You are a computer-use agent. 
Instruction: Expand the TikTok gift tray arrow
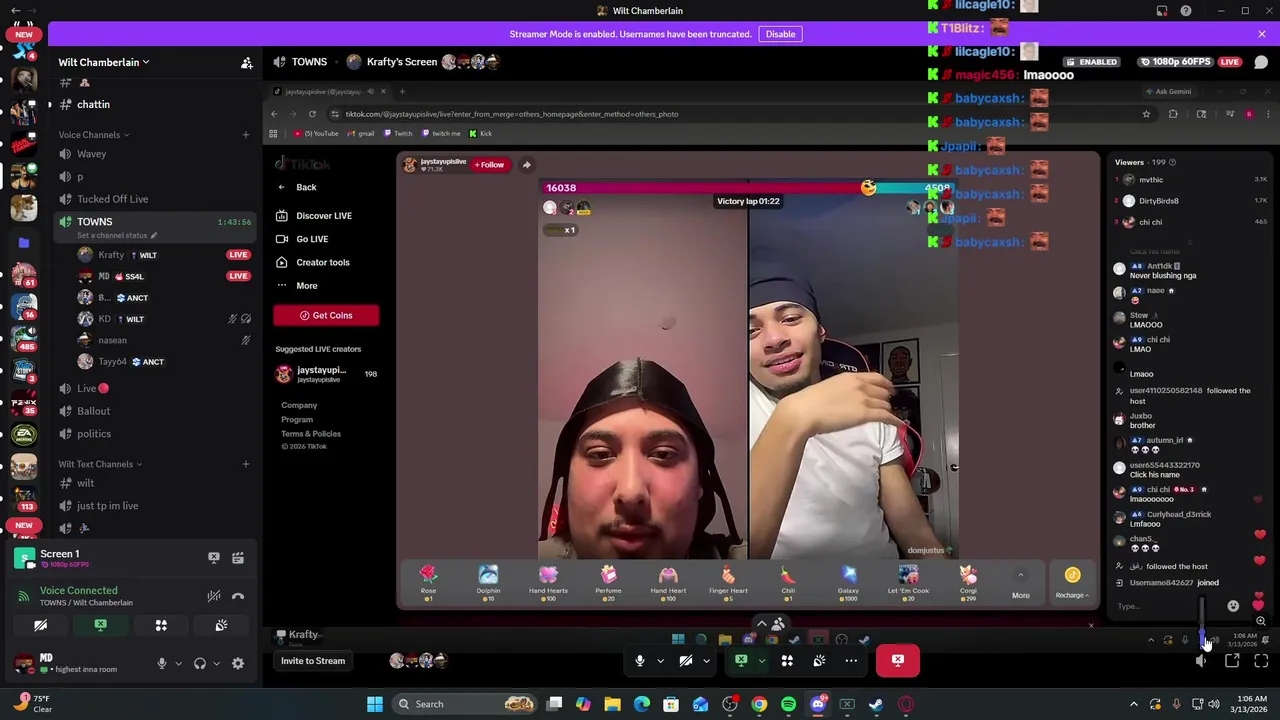(1021, 575)
